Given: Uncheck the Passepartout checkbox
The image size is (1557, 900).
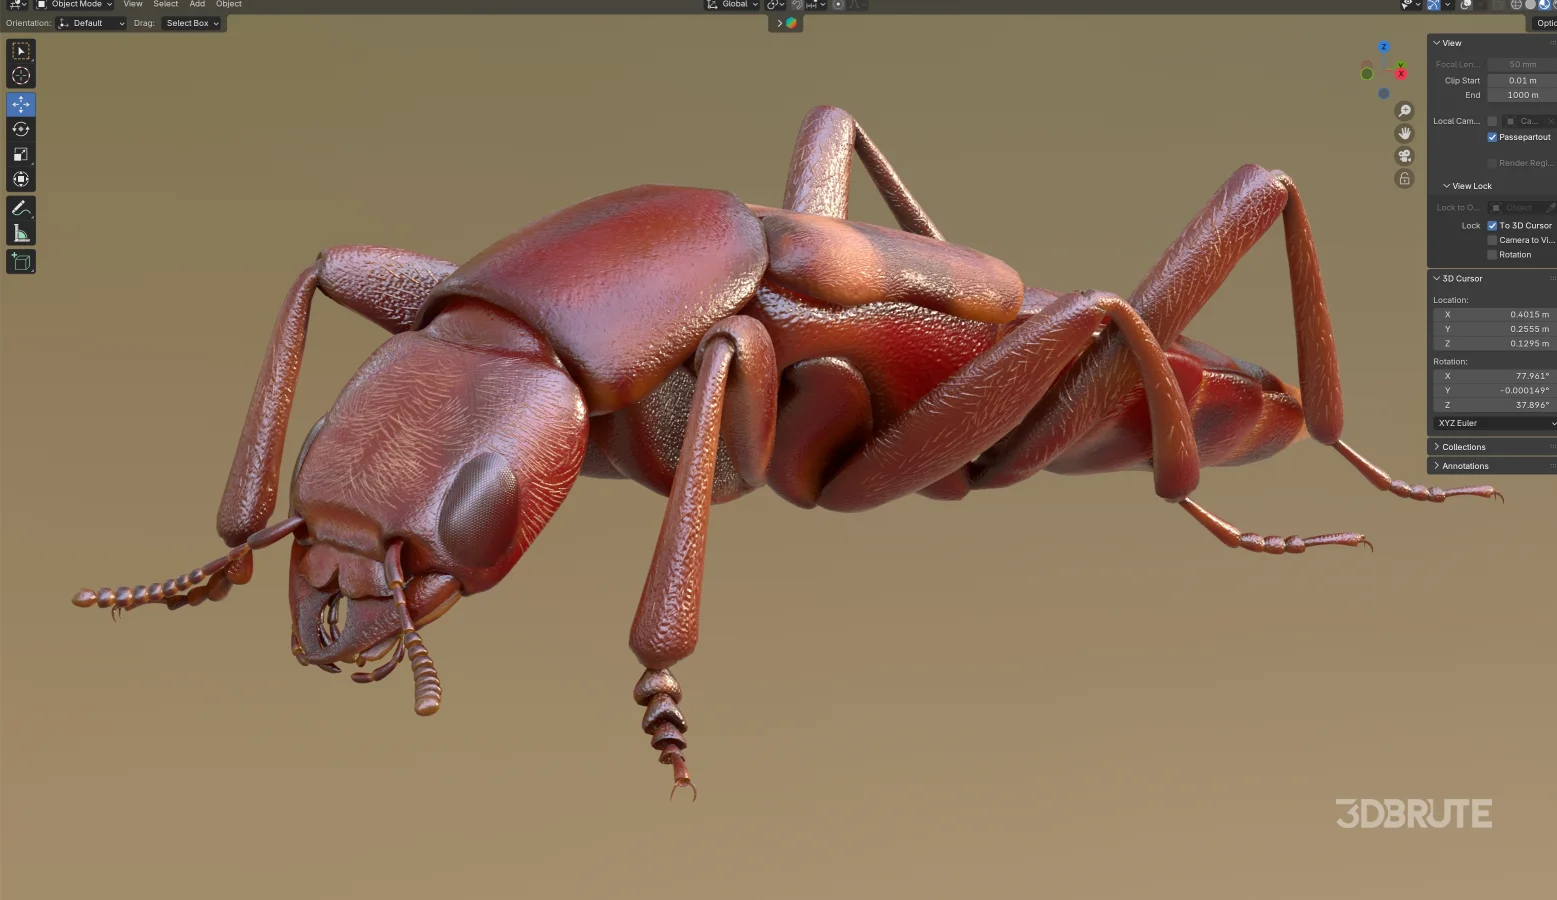Looking at the screenshot, I should coord(1492,137).
